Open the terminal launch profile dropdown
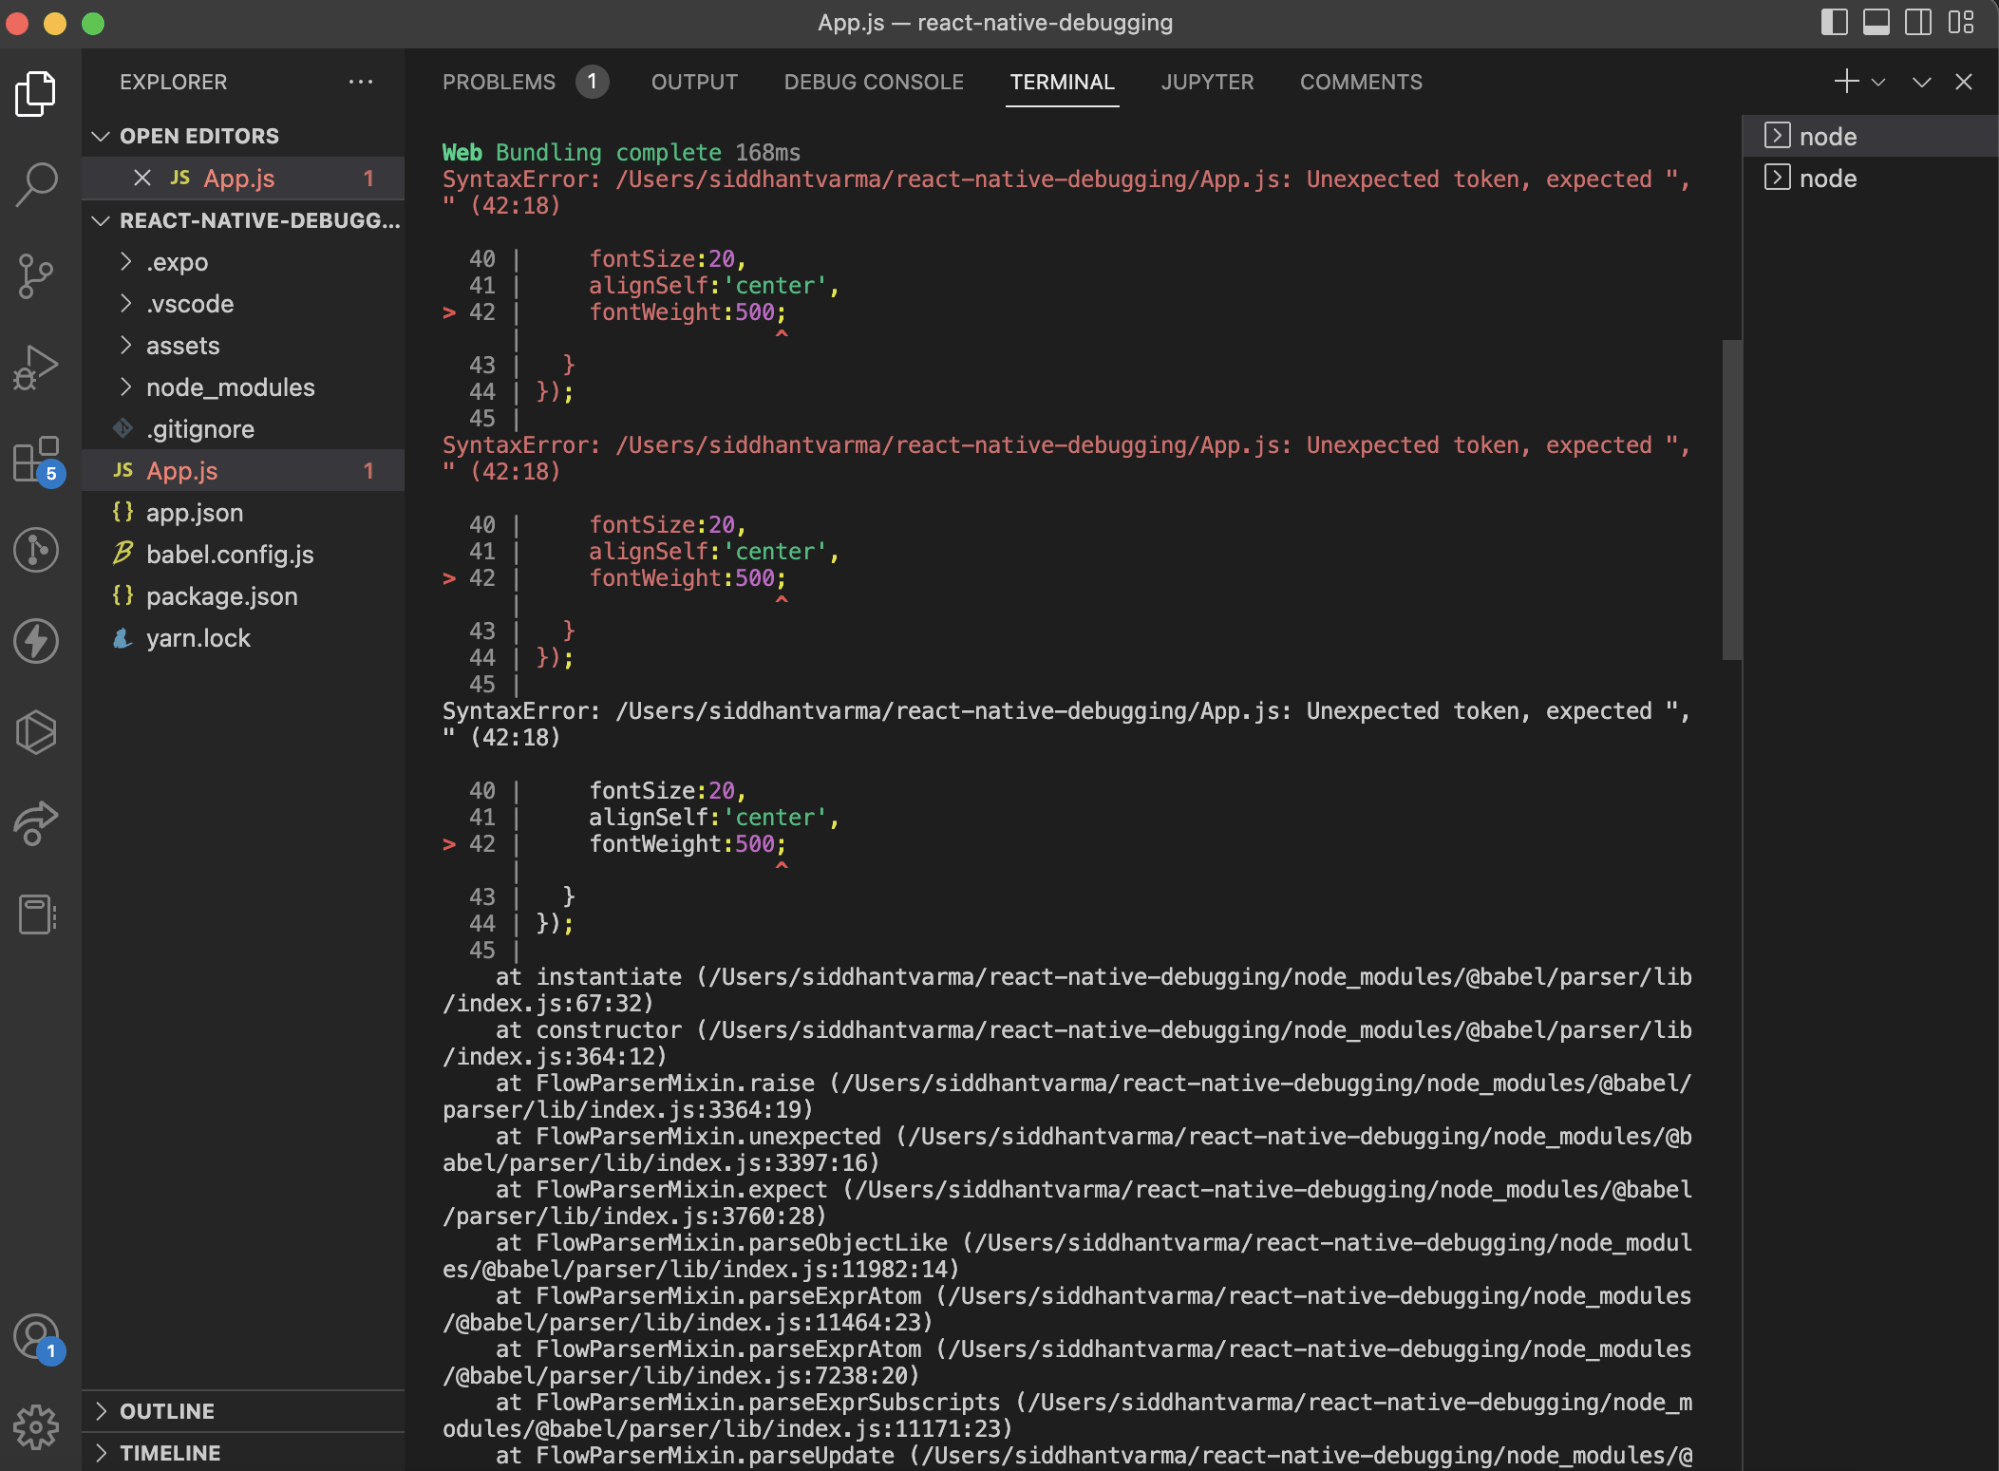The height and width of the screenshot is (1471, 1999). tap(1879, 82)
